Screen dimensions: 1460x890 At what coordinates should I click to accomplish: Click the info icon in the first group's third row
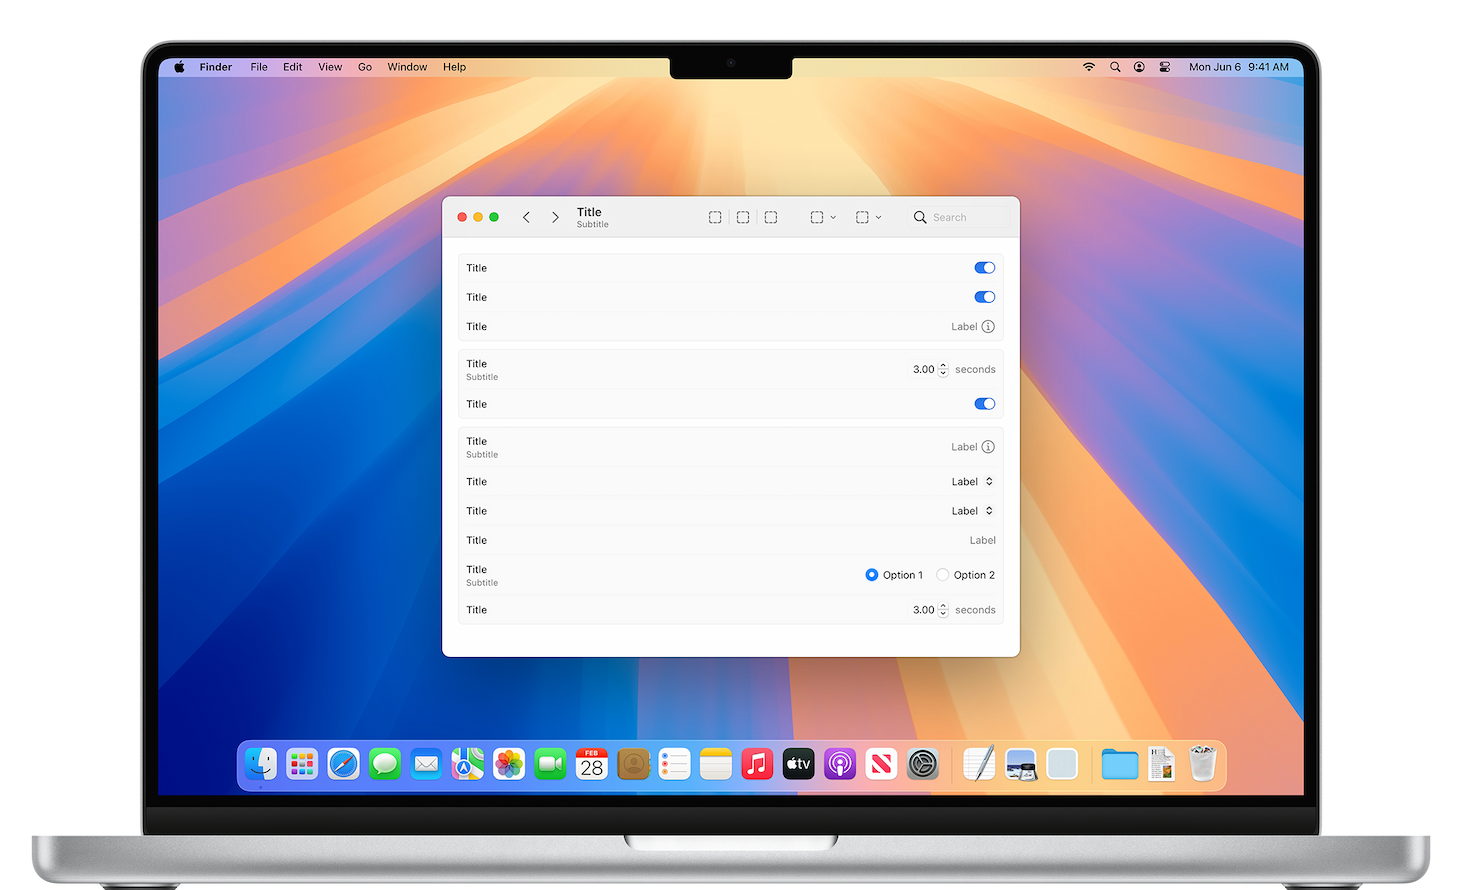click(988, 327)
